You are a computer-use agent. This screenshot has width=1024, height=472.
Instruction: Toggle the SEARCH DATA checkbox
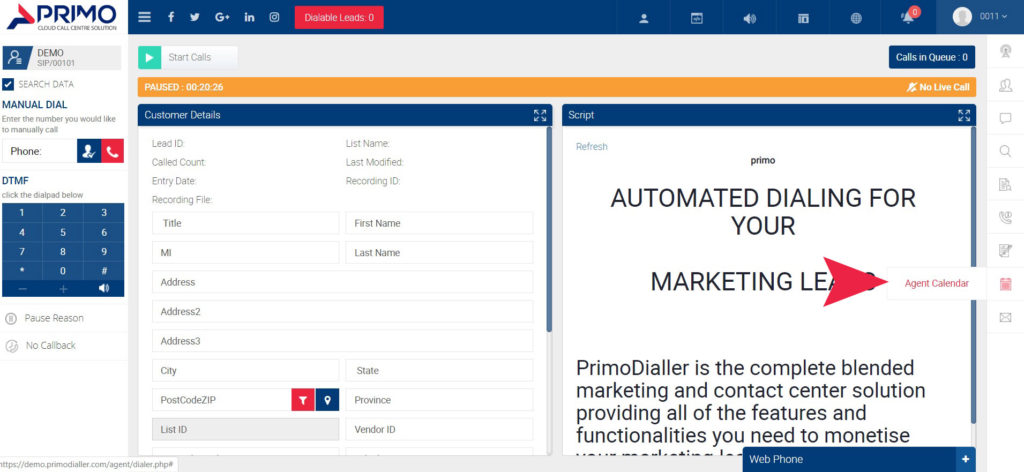click(8, 84)
